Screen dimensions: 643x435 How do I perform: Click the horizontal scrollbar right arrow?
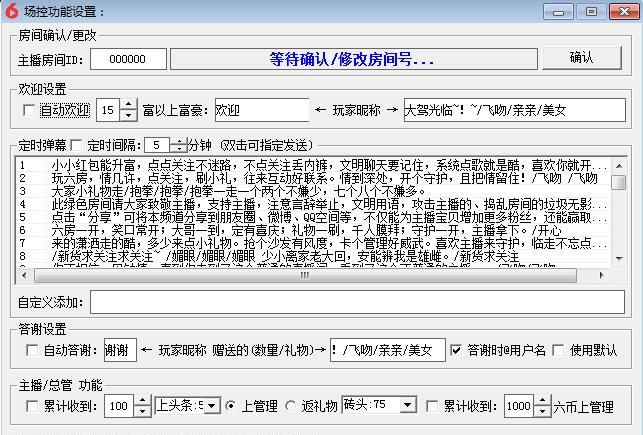click(602, 276)
